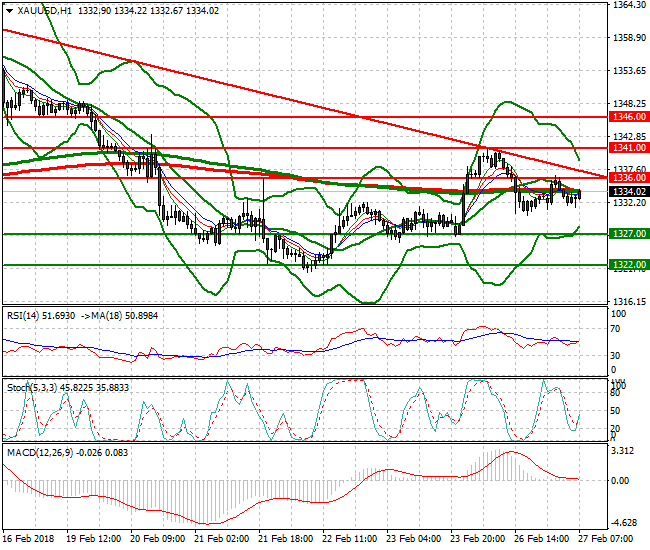650x550 pixels.
Task: Click the 26 Feb 14:00 time label
Action: (x=541, y=539)
